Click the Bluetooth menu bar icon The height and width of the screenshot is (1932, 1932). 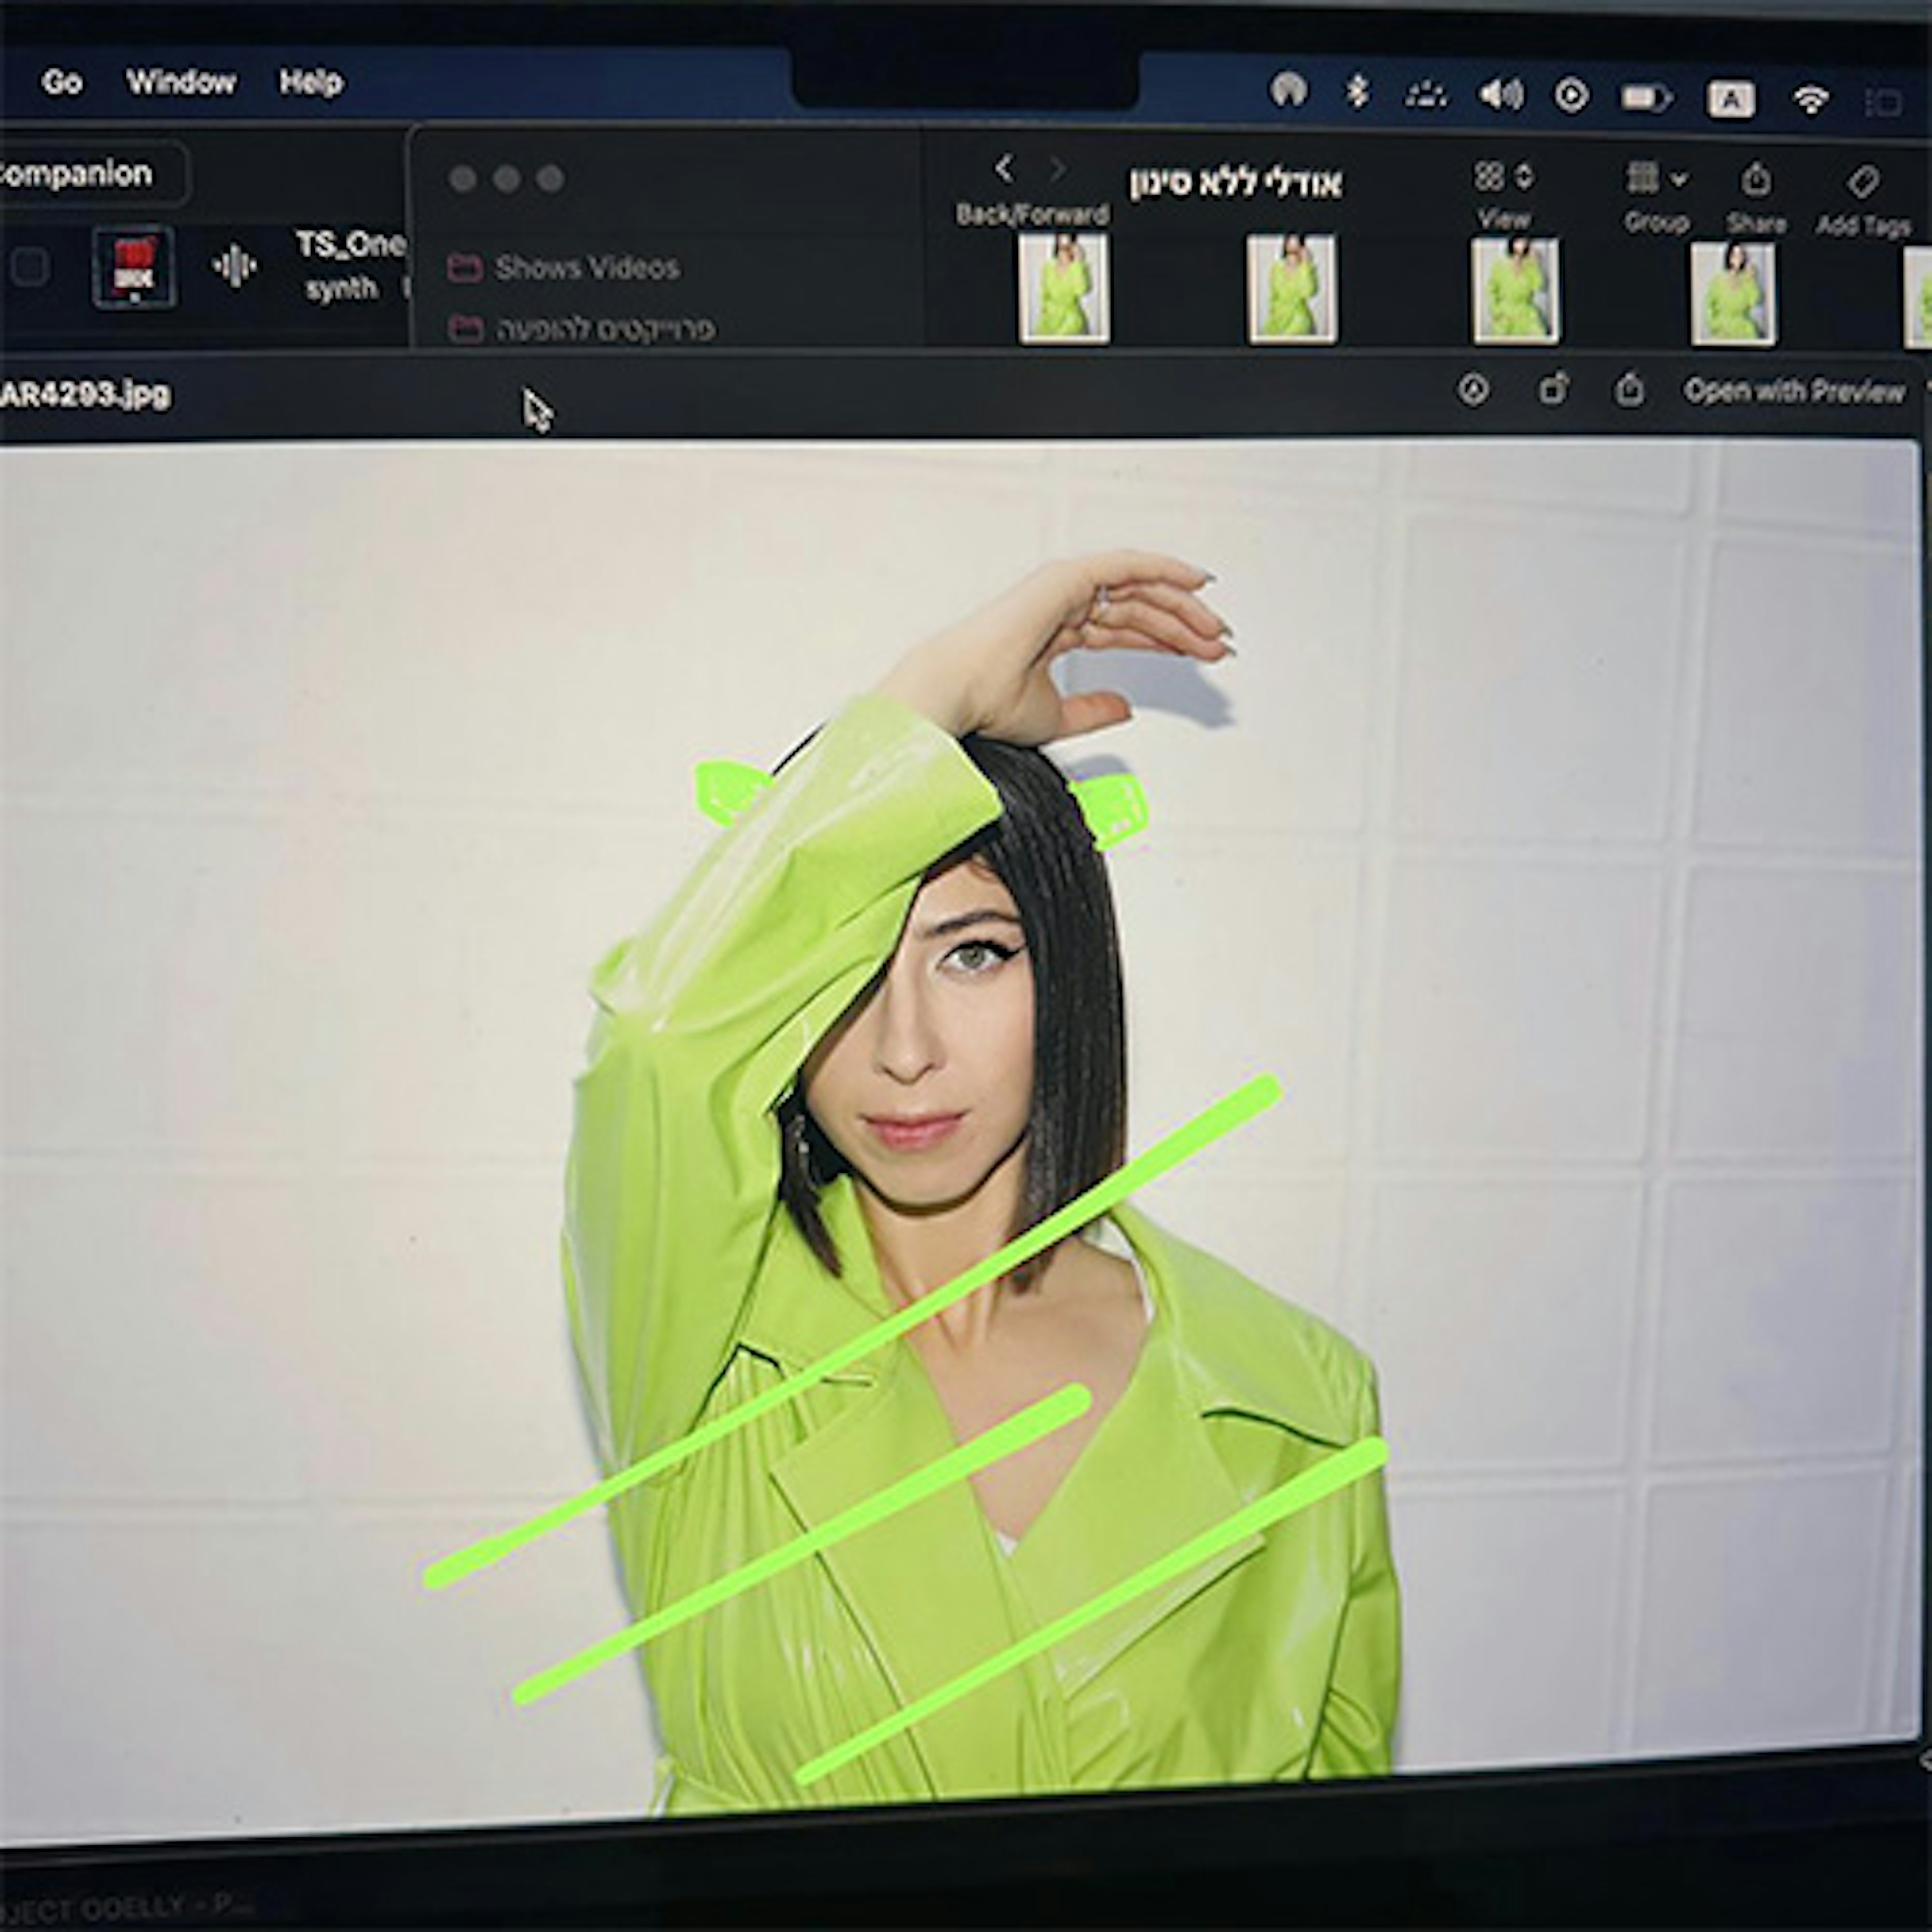pyautogui.click(x=1357, y=92)
